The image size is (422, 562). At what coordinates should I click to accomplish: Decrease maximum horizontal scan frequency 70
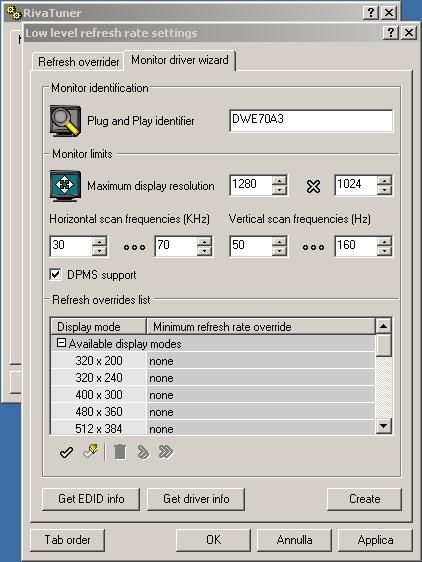pyautogui.click(x=204, y=251)
